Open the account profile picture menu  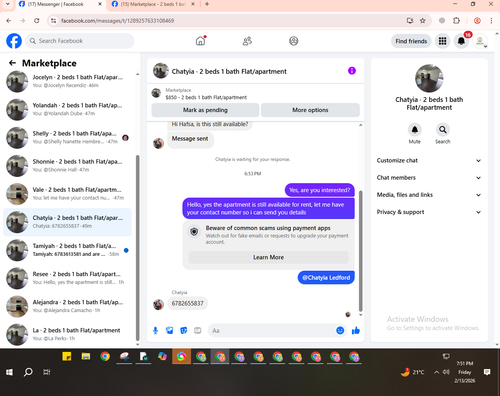point(480,41)
